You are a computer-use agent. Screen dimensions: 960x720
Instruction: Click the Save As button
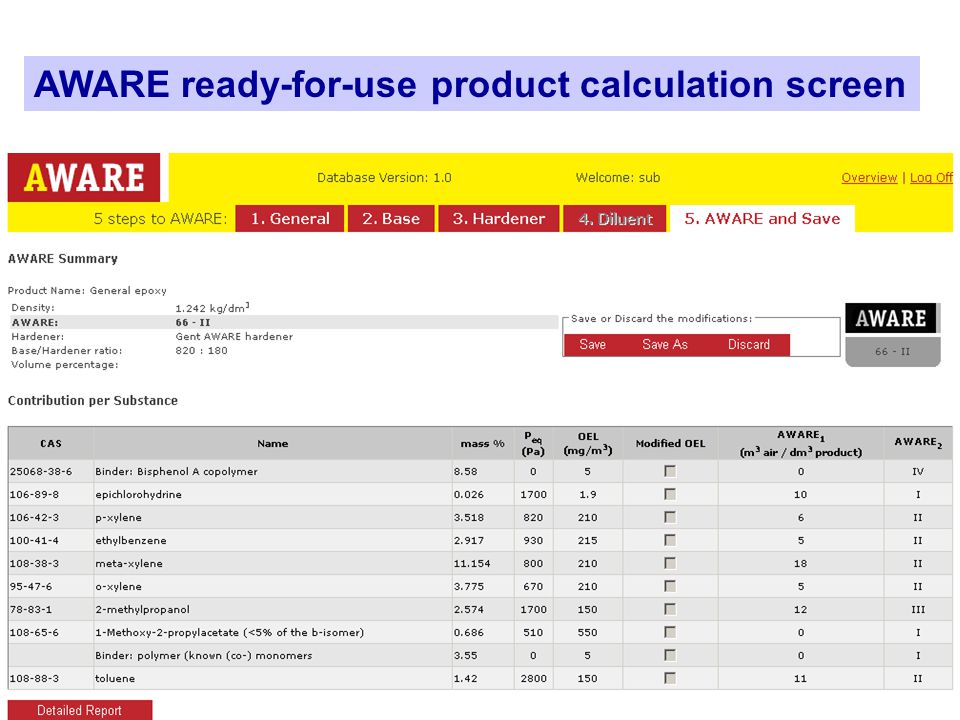[665, 345]
